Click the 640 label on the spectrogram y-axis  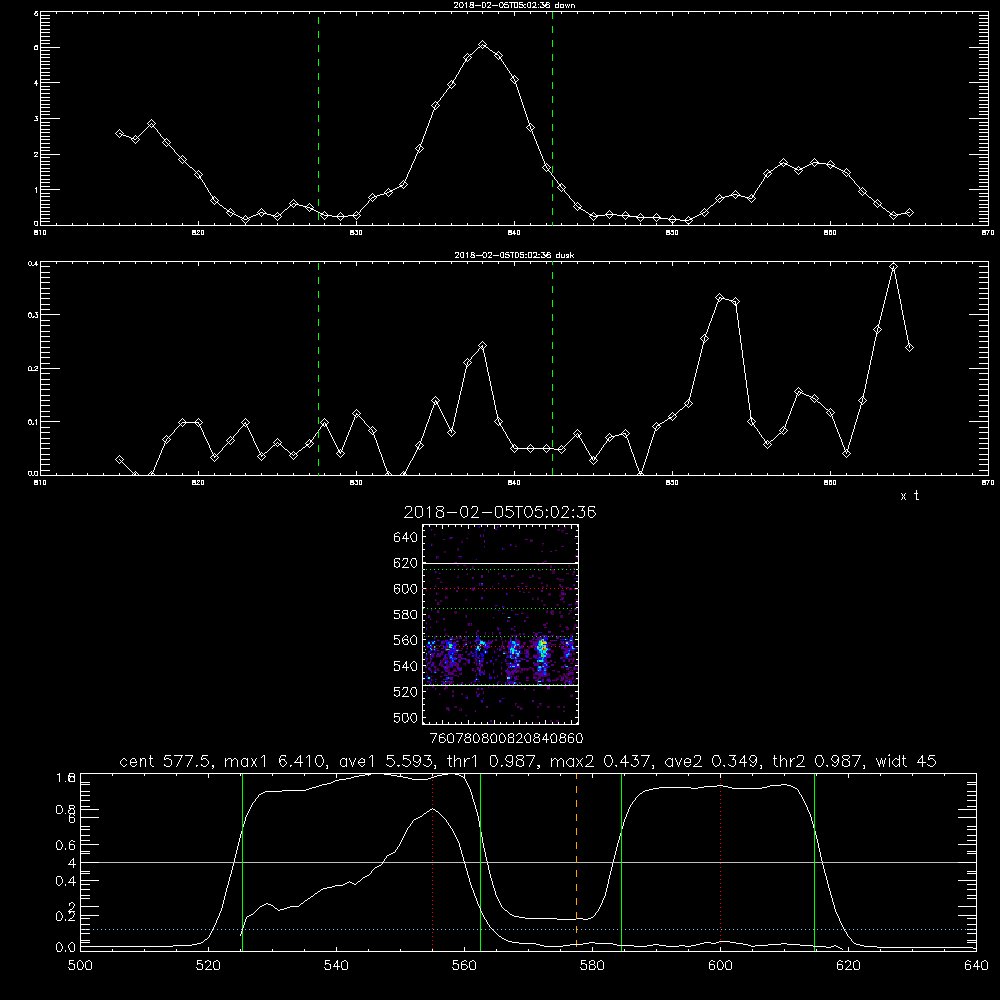coord(406,538)
